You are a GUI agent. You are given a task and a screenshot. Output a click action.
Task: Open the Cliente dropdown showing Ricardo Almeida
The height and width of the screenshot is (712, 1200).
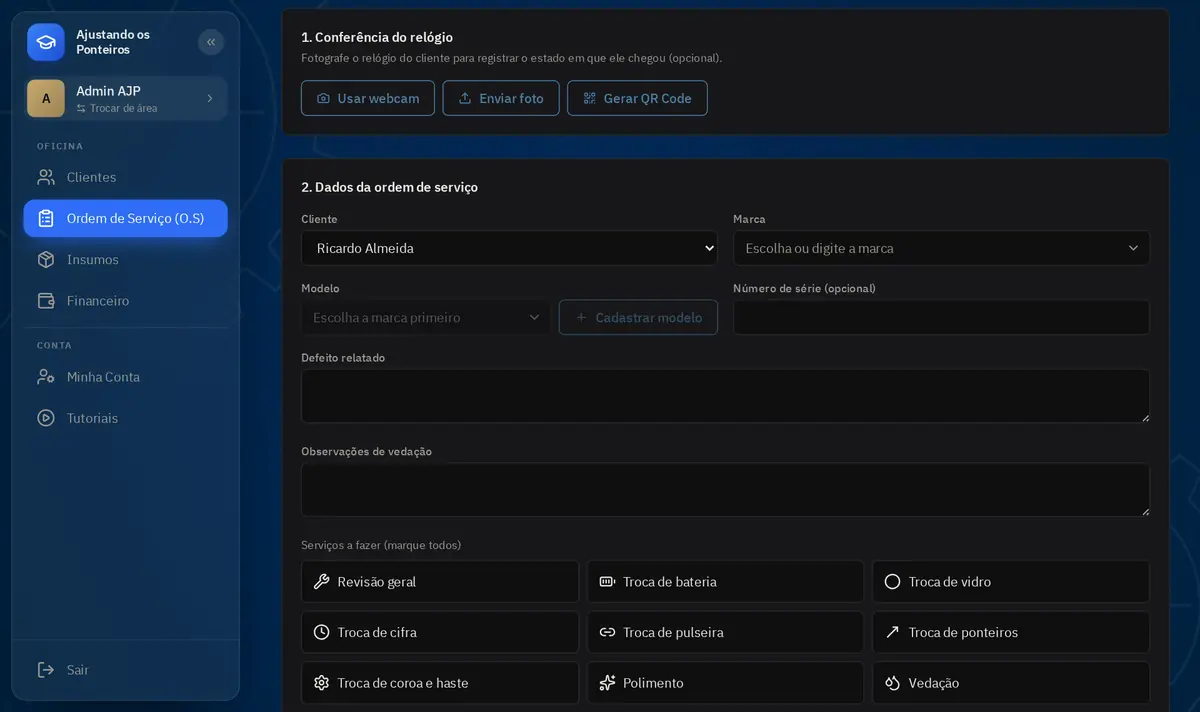click(509, 248)
